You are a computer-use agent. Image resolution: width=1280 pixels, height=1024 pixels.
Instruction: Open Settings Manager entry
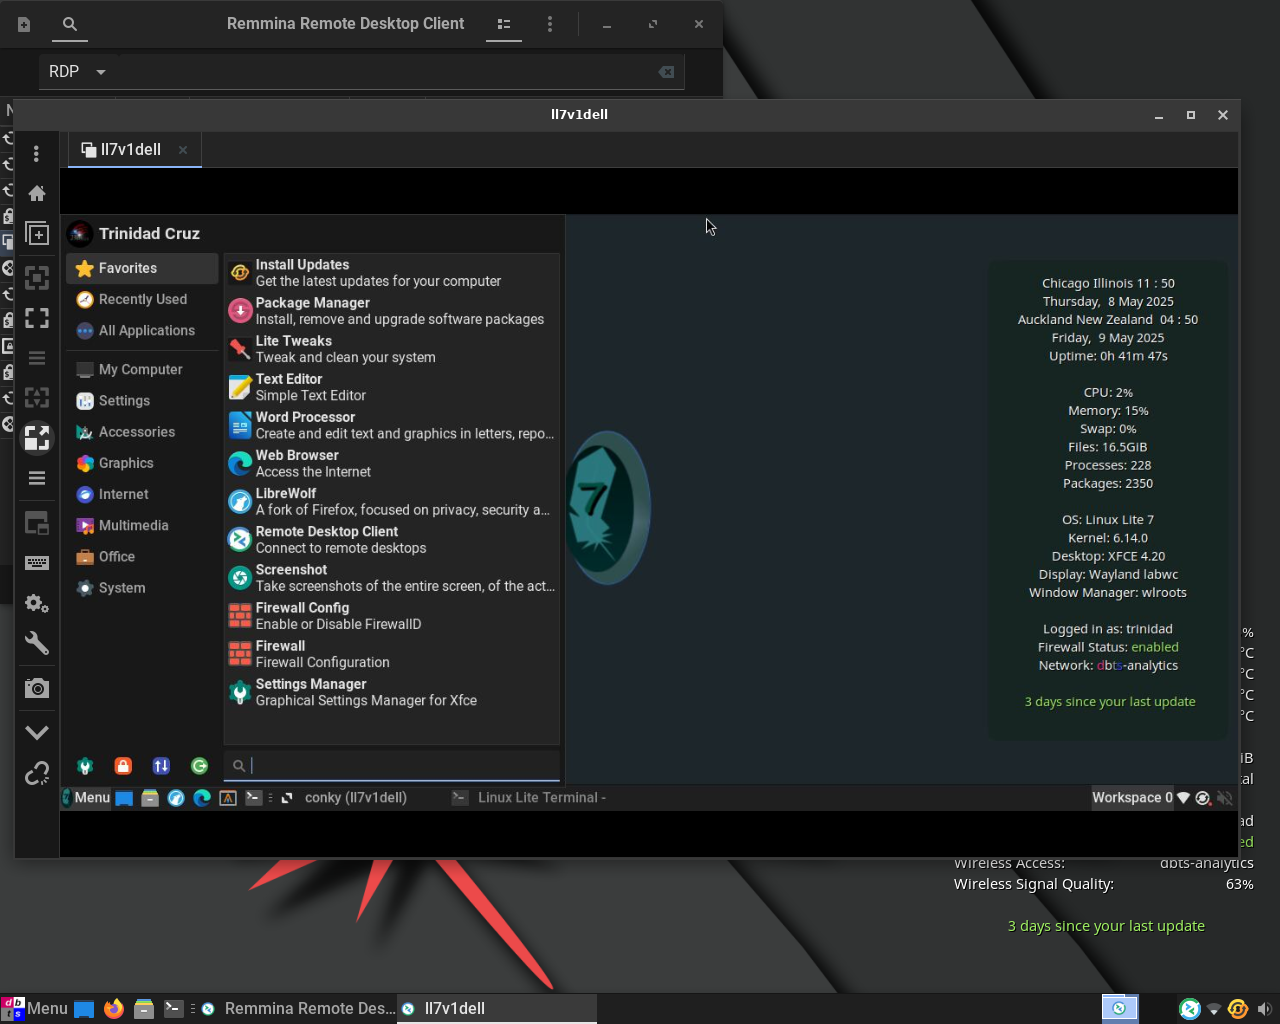[x=392, y=692]
